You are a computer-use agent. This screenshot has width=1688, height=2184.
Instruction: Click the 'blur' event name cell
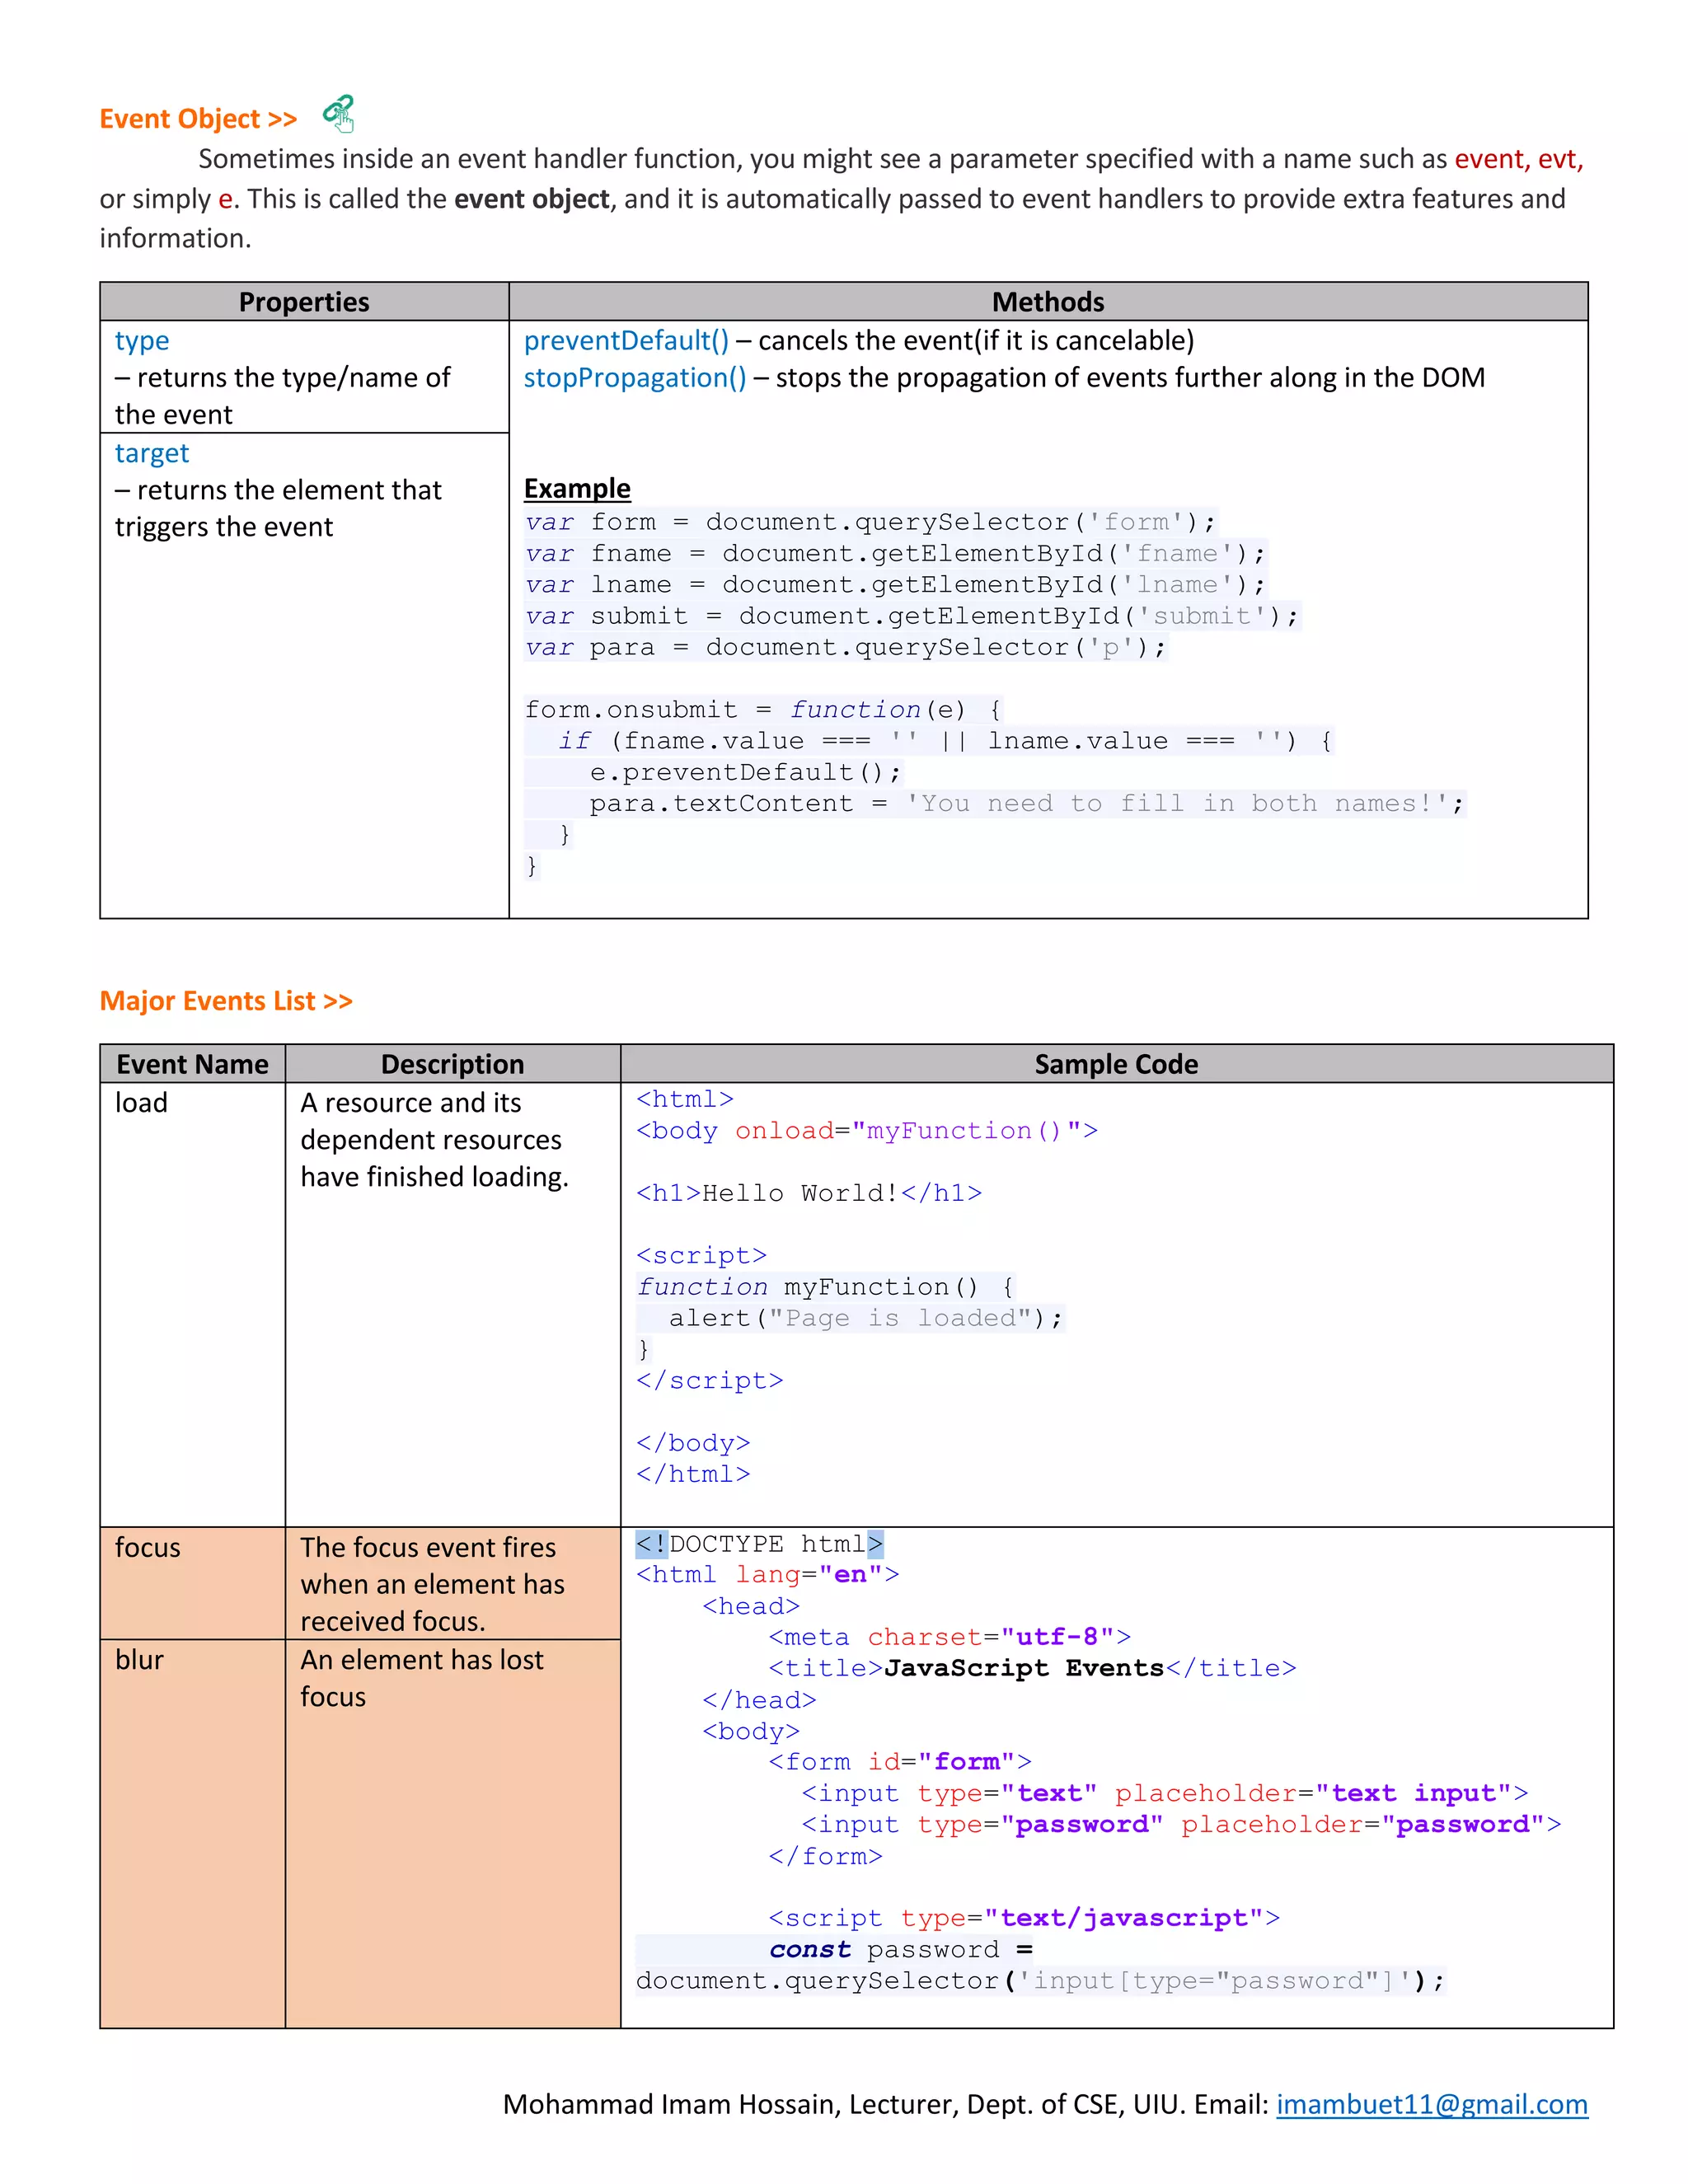pyautogui.click(x=139, y=1660)
